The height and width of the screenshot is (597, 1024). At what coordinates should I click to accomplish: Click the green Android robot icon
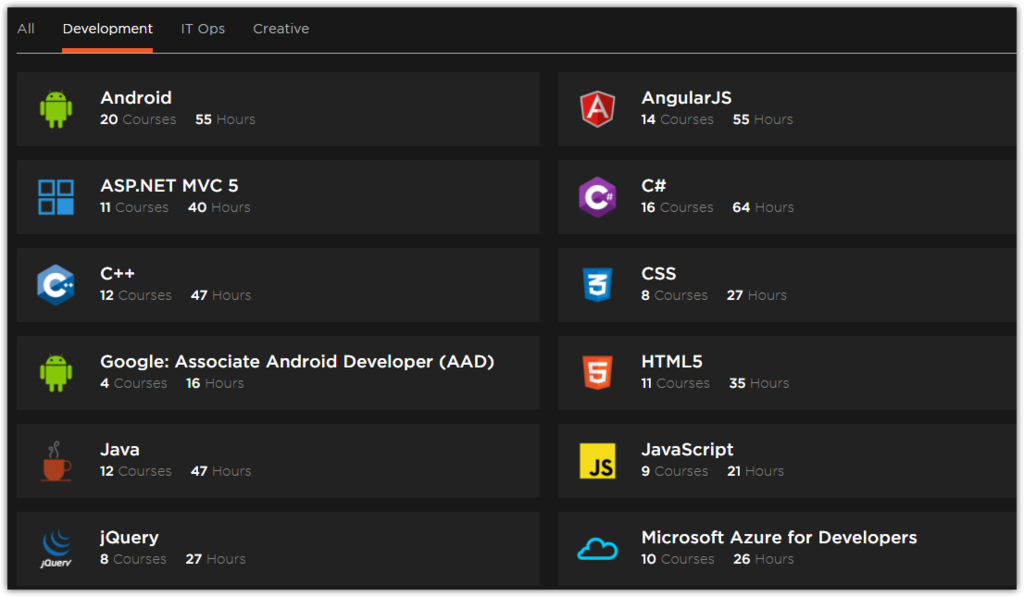point(56,109)
